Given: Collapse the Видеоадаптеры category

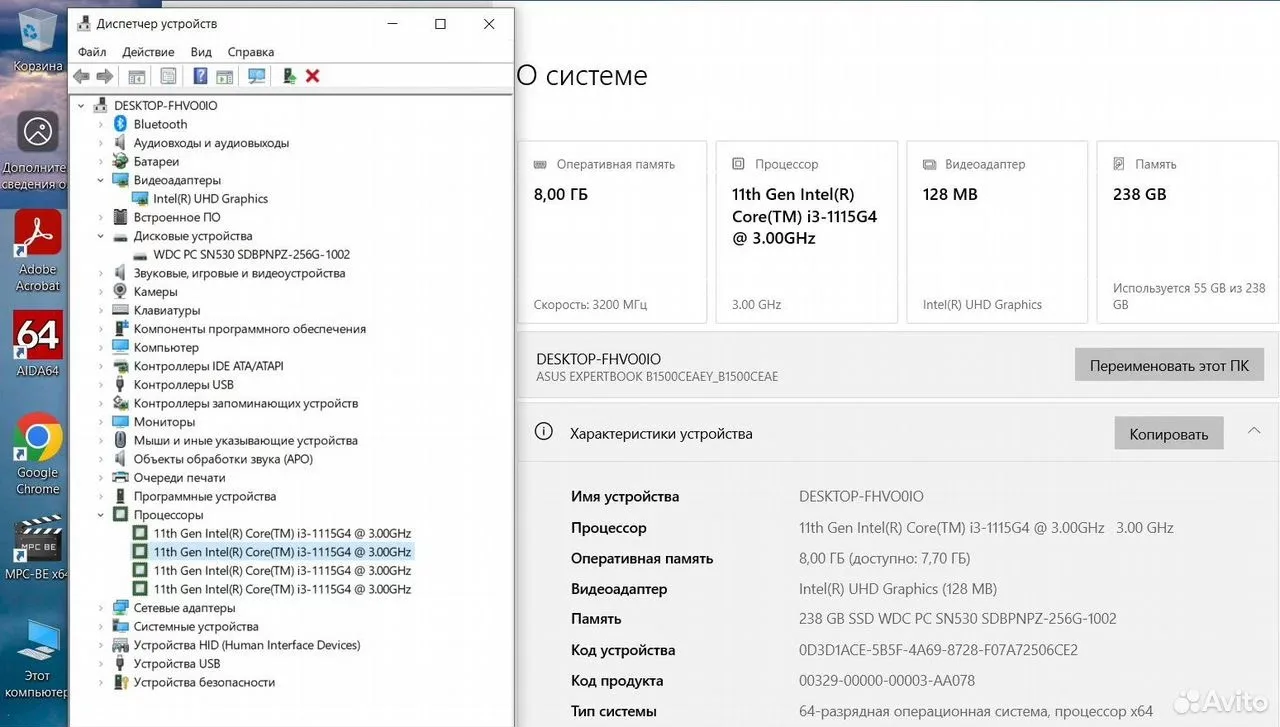Looking at the screenshot, I should coord(100,180).
